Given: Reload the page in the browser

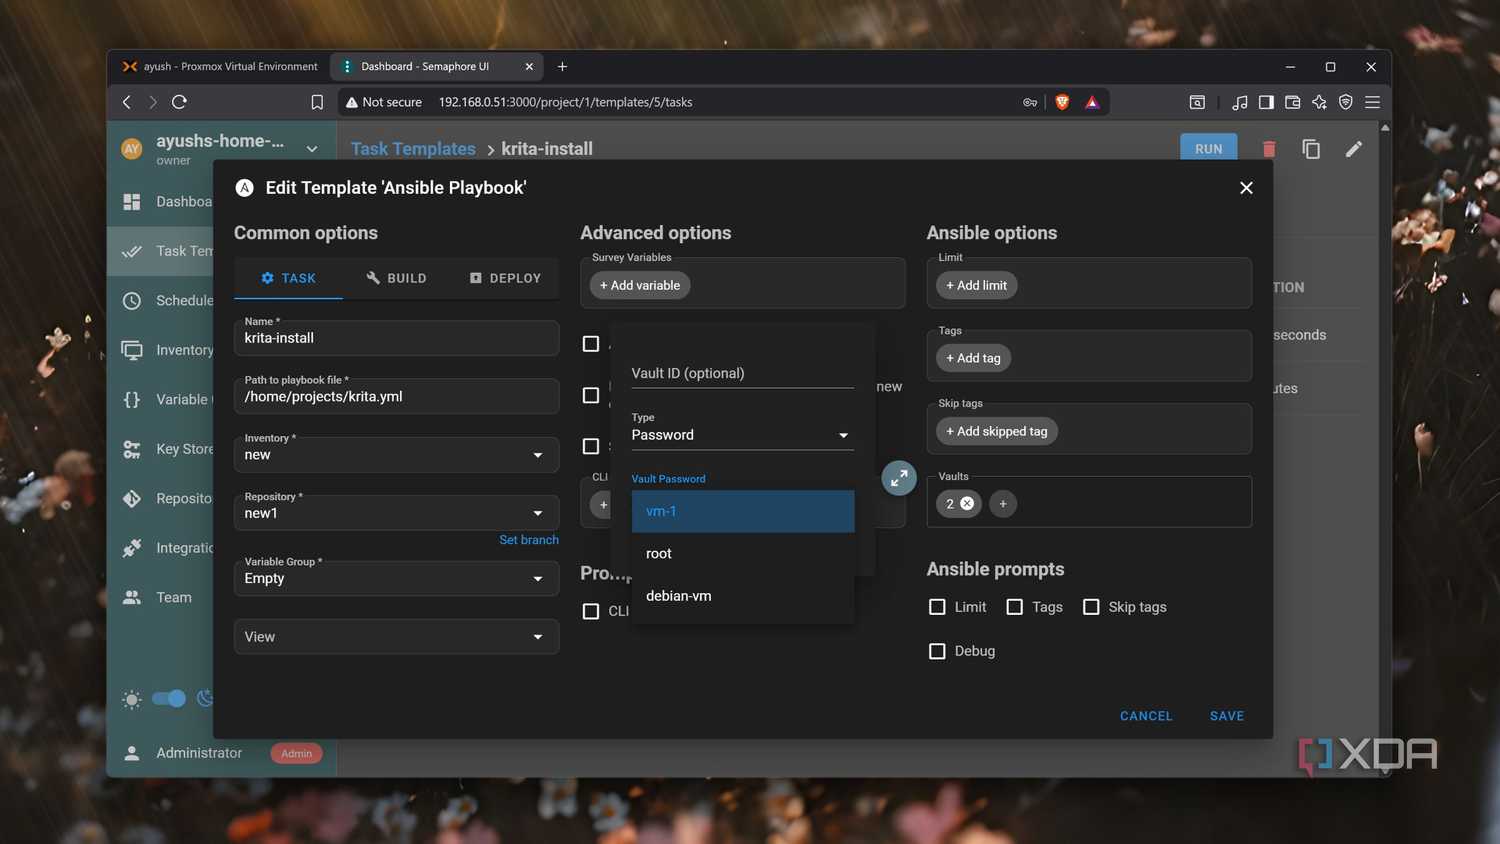Looking at the screenshot, I should pyautogui.click(x=180, y=102).
